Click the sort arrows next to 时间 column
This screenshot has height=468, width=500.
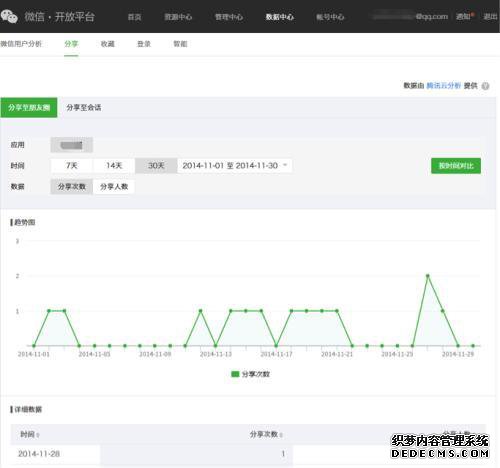[x=38, y=435]
